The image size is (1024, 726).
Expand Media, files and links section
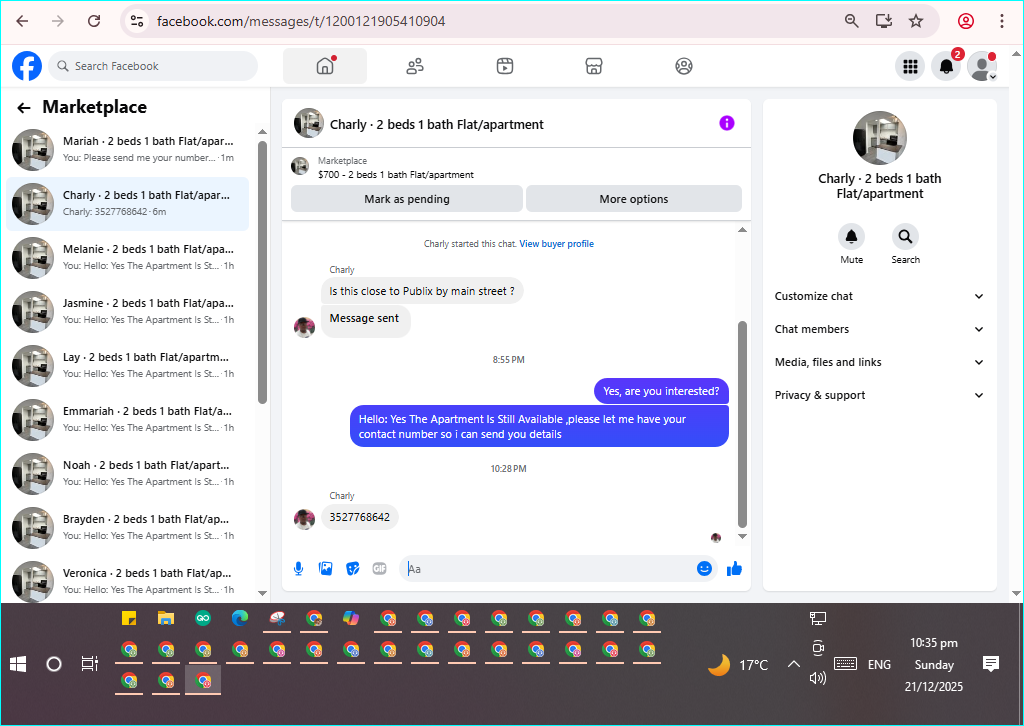pos(879,362)
